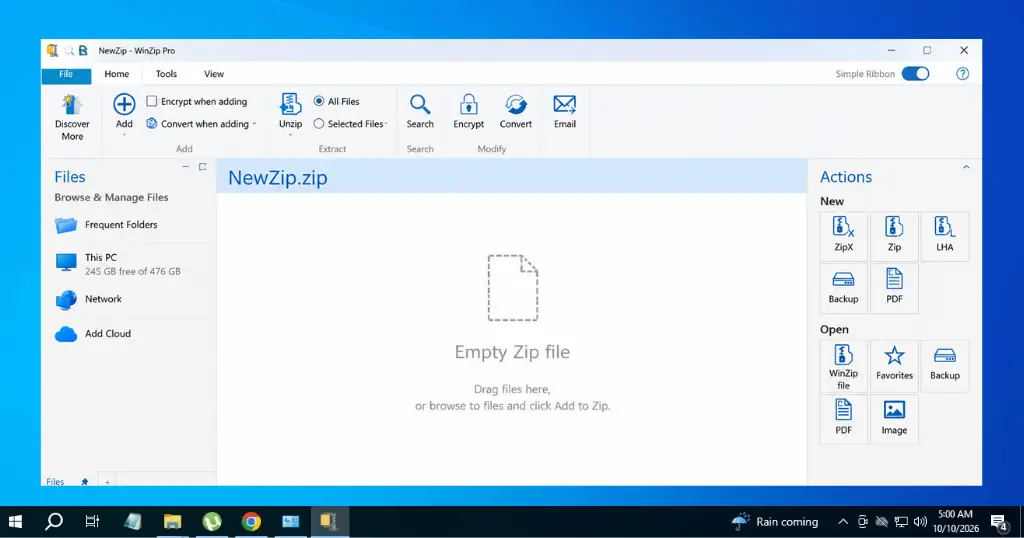Click Backup under New actions
1024x538 pixels.
(x=843, y=288)
